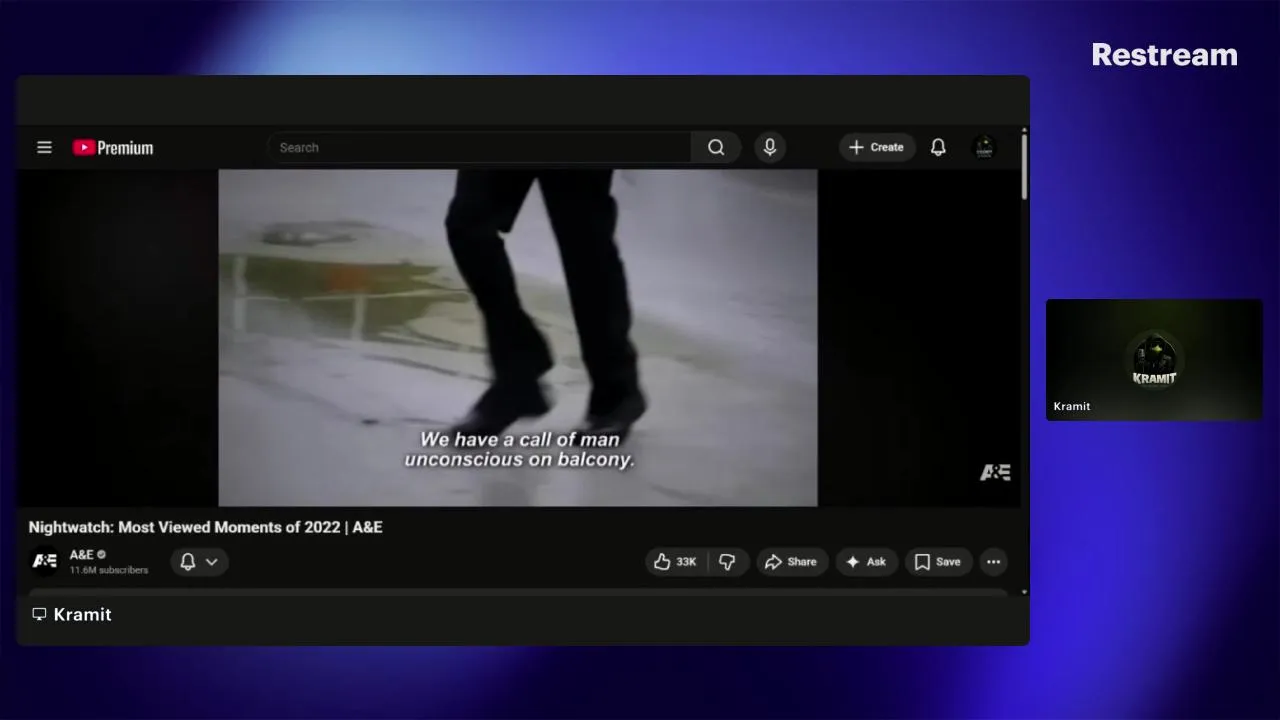Viewport: 1280px width, 720px height.
Task: Open the A&E channel name link
Action: tap(82, 554)
